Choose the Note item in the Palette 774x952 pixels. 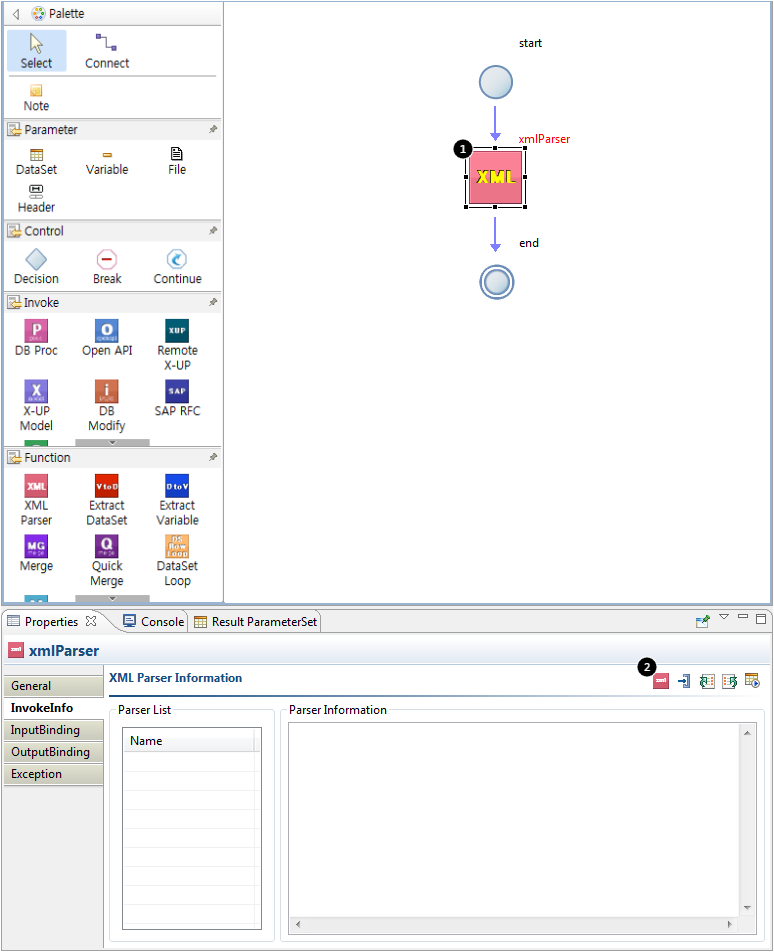coord(36,98)
